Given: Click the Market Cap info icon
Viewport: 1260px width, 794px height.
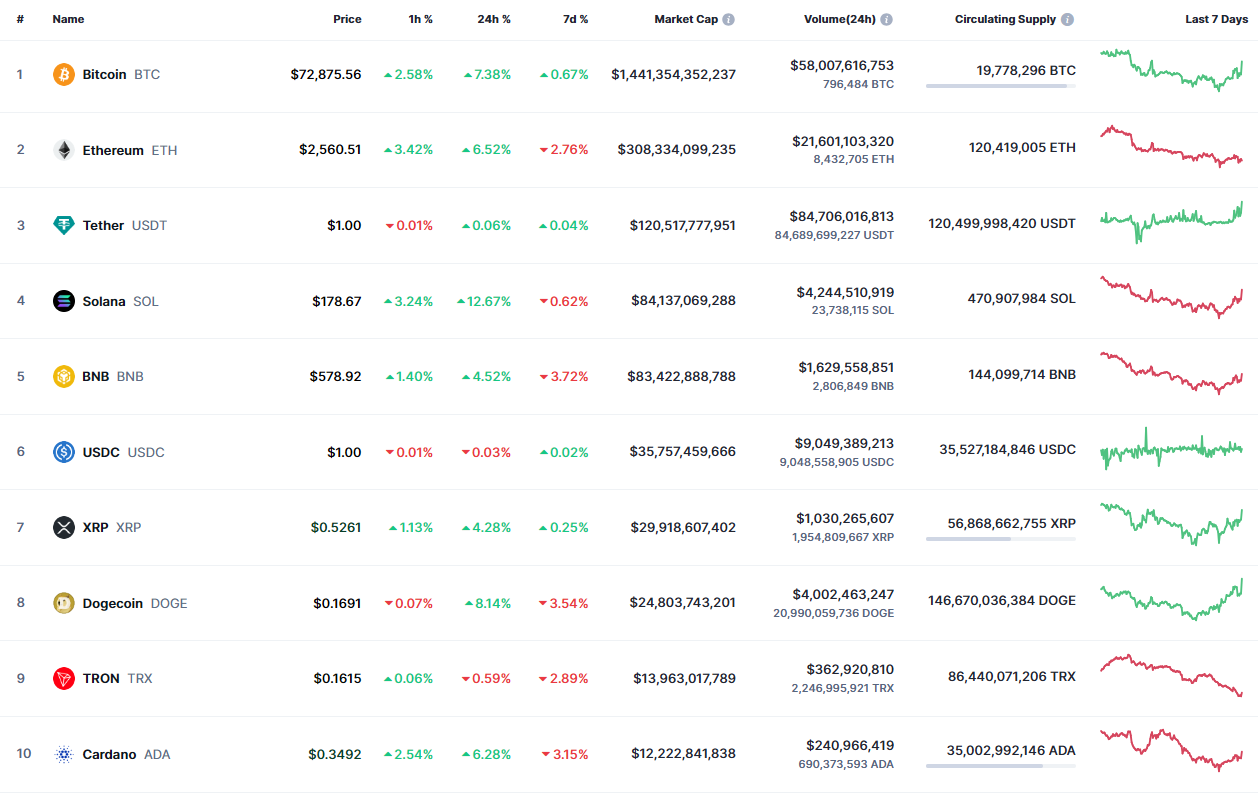Looking at the screenshot, I should click(x=729, y=19).
